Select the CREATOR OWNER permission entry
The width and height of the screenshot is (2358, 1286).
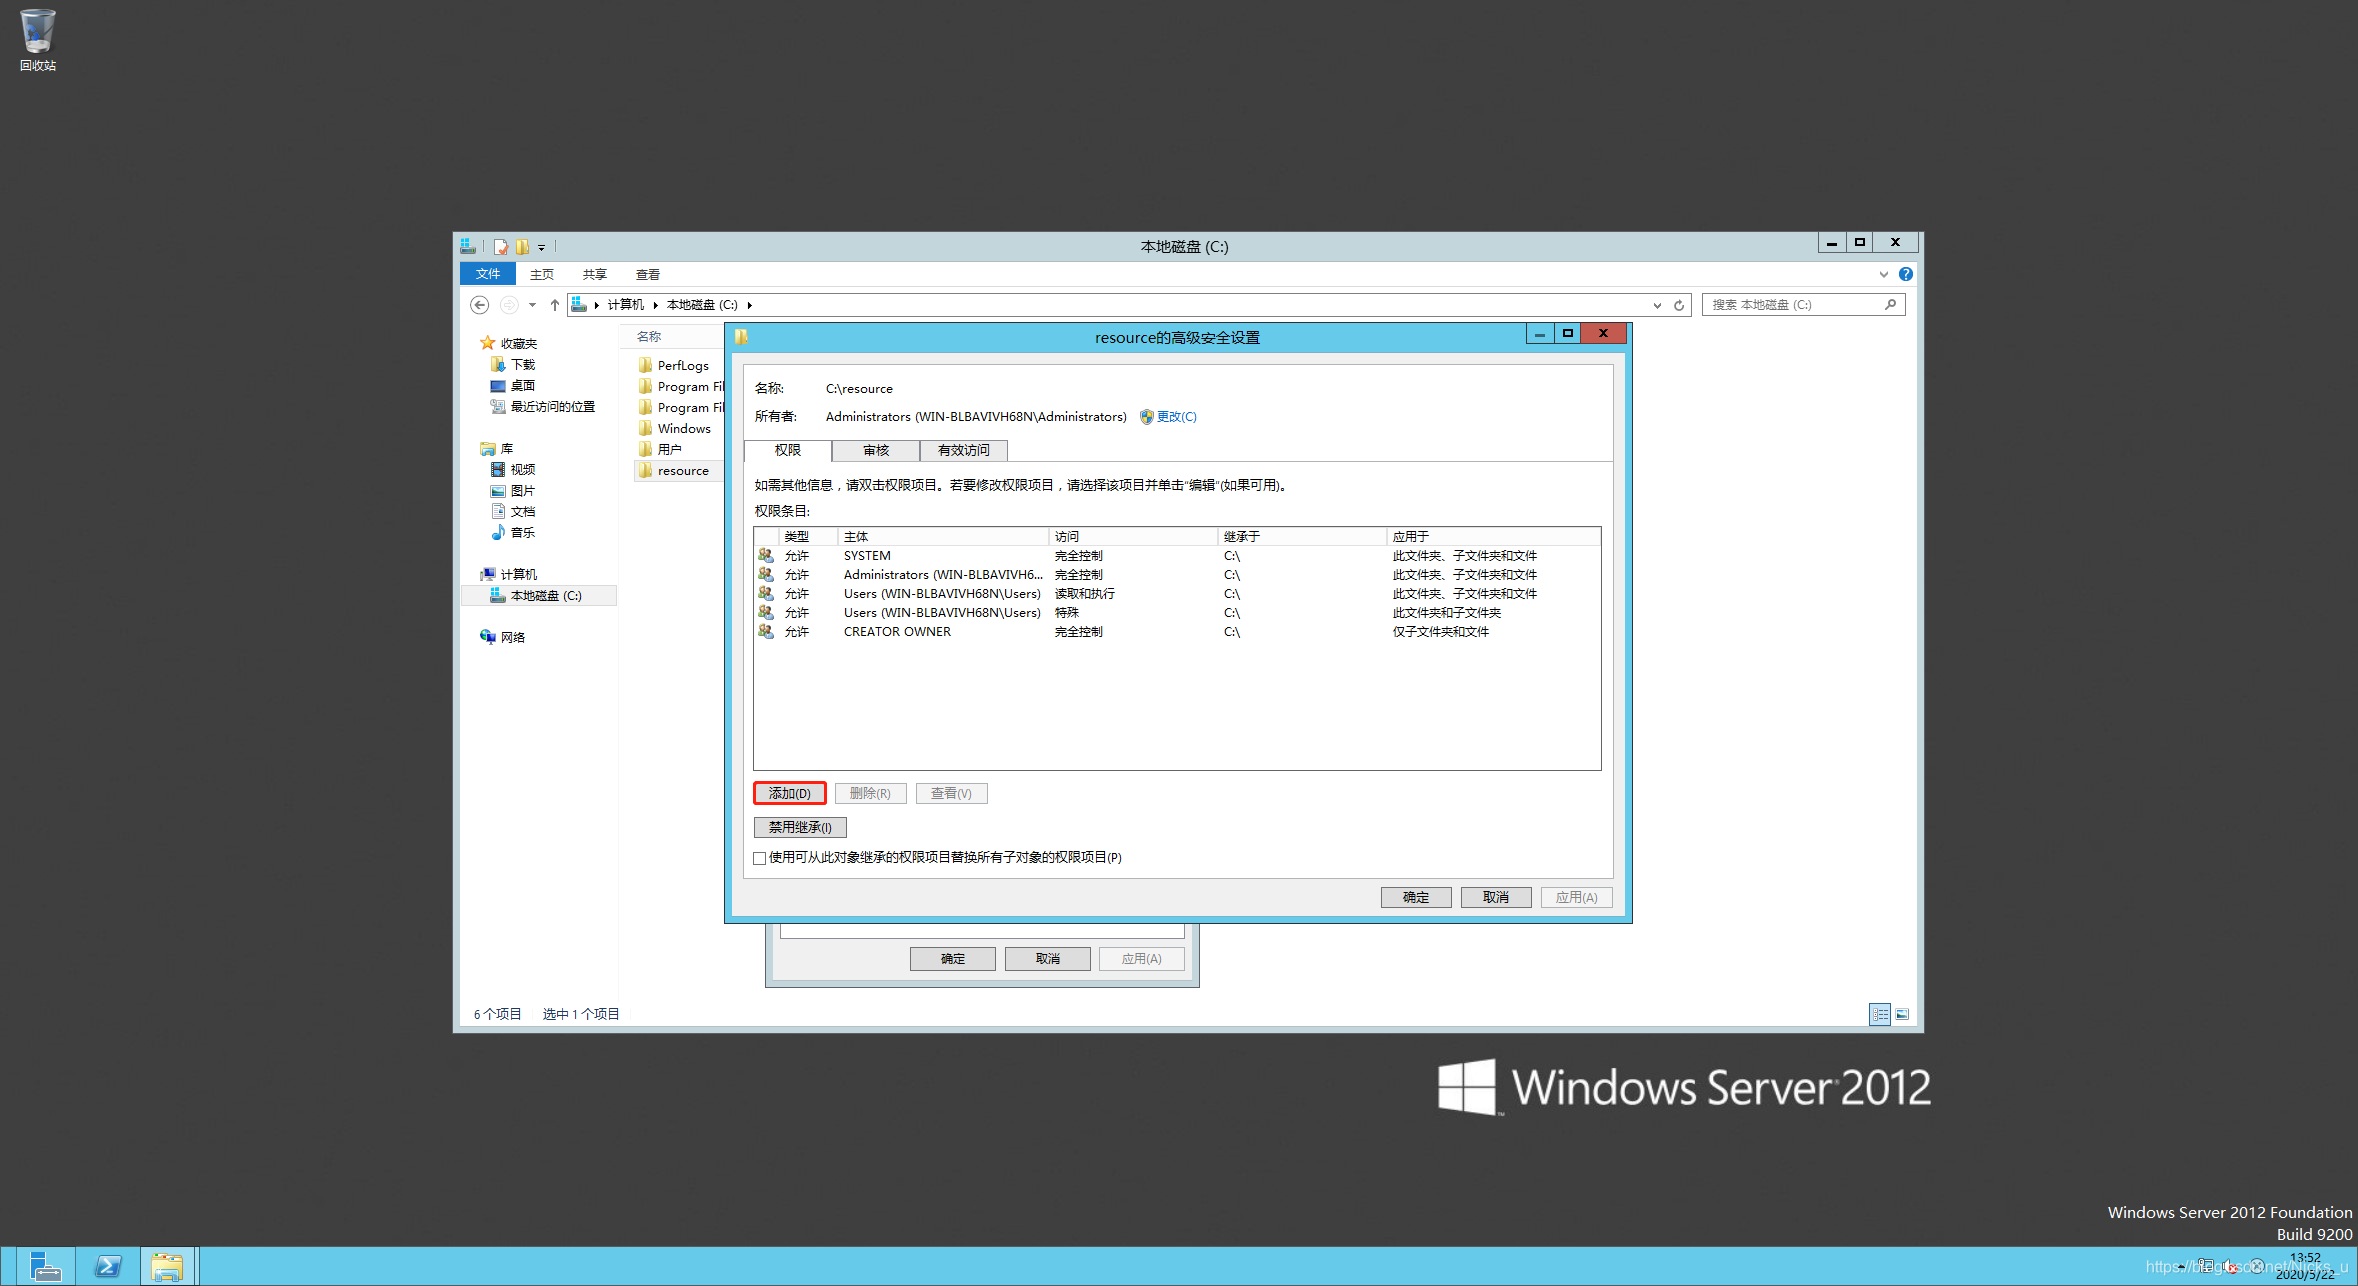[897, 632]
